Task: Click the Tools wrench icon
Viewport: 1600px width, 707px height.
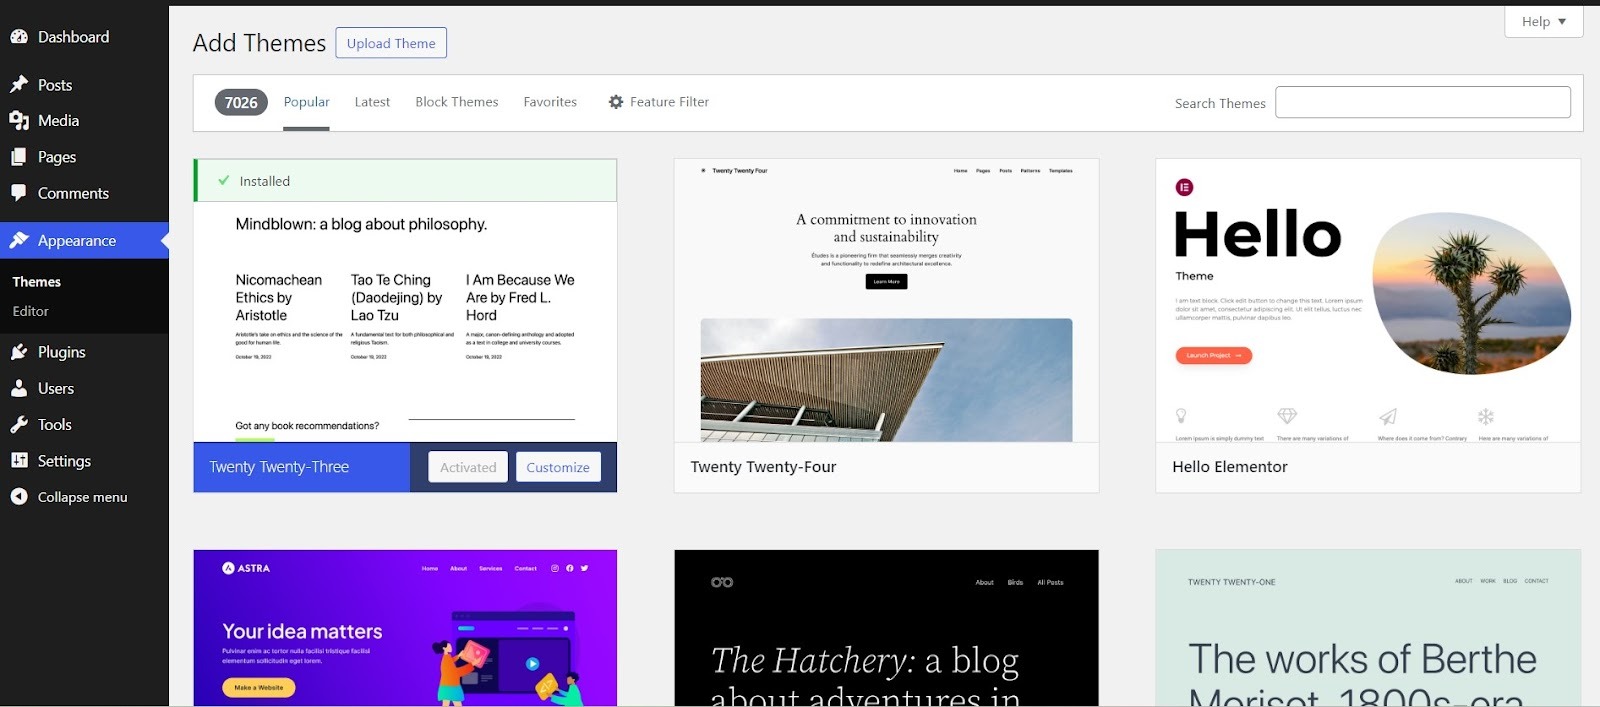Action: tap(19, 425)
